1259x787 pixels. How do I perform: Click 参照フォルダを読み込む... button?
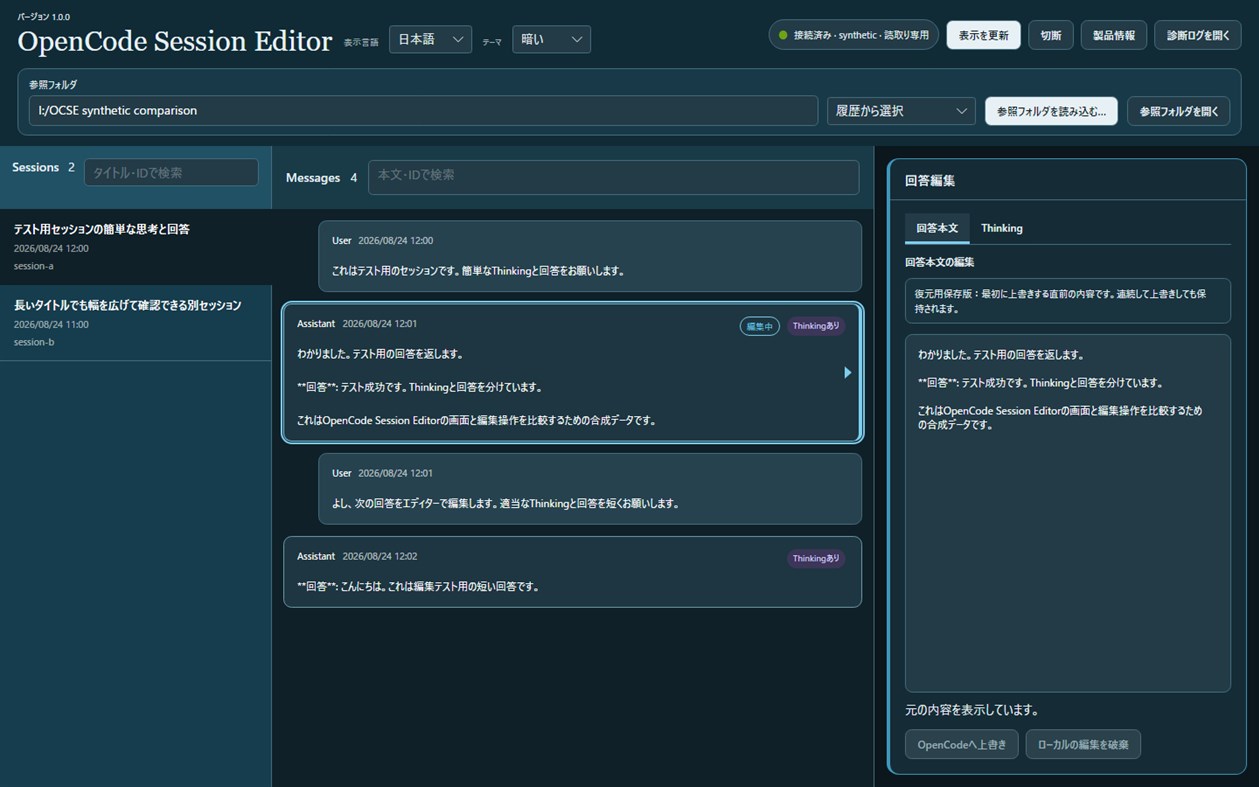[1051, 111]
